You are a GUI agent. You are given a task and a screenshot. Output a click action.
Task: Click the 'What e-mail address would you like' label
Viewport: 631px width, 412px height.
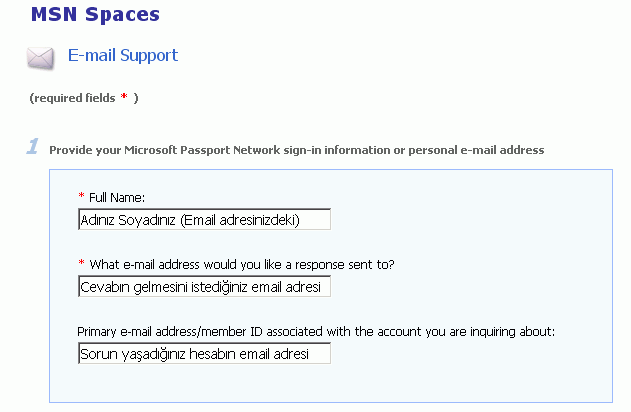pos(180,265)
